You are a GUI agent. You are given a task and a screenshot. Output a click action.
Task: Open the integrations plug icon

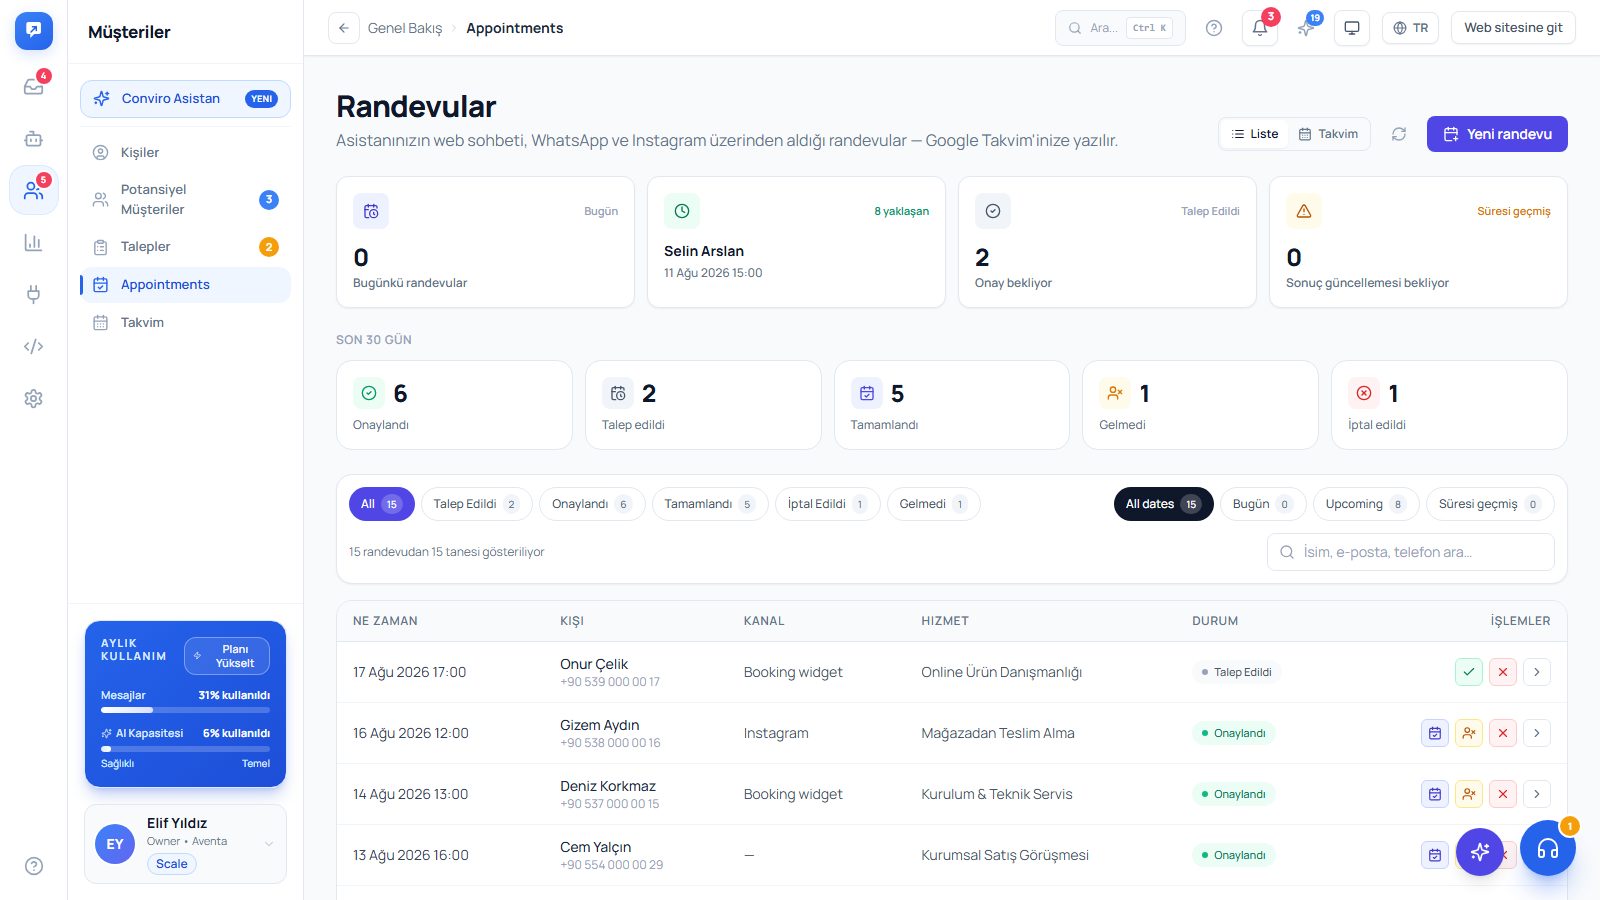[x=33, y=294]
